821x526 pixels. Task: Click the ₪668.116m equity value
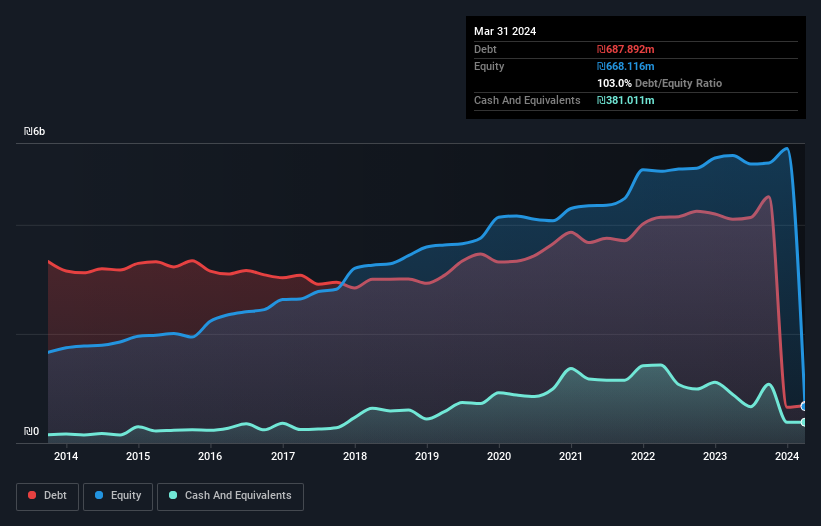click(x=626, y=66)
